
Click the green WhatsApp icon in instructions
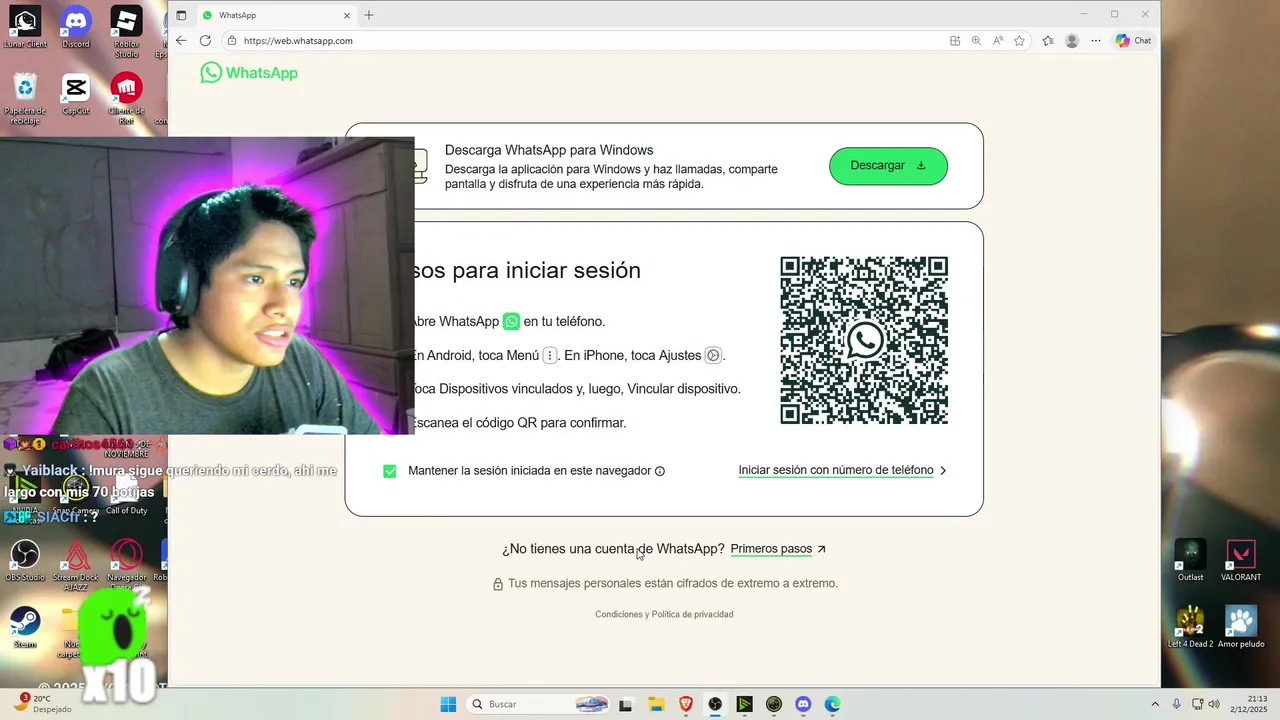(x=511, y=322)
